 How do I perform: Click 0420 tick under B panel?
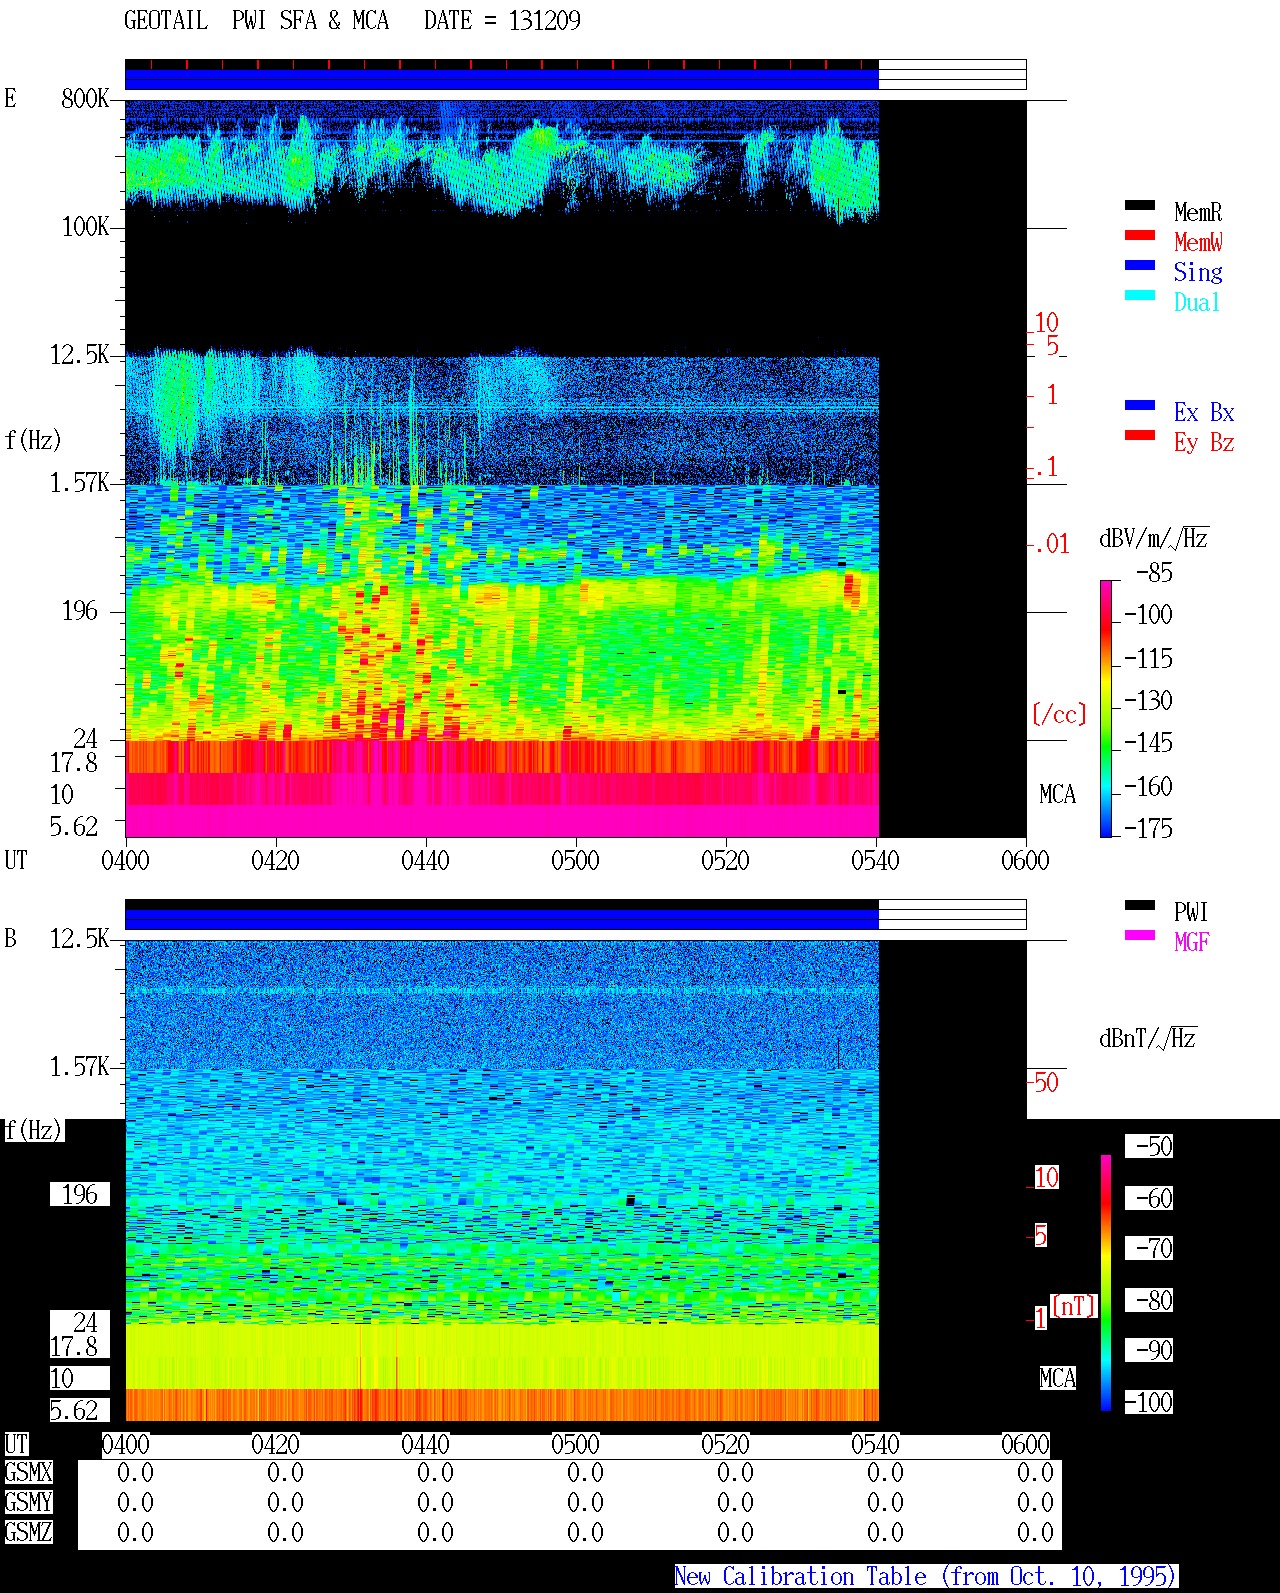(275, 1444)
